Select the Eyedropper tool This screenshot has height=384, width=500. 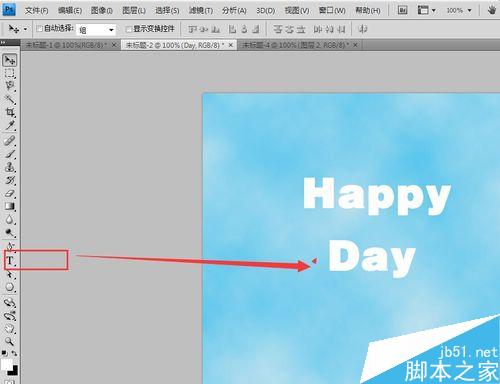[x=10, y=126]
